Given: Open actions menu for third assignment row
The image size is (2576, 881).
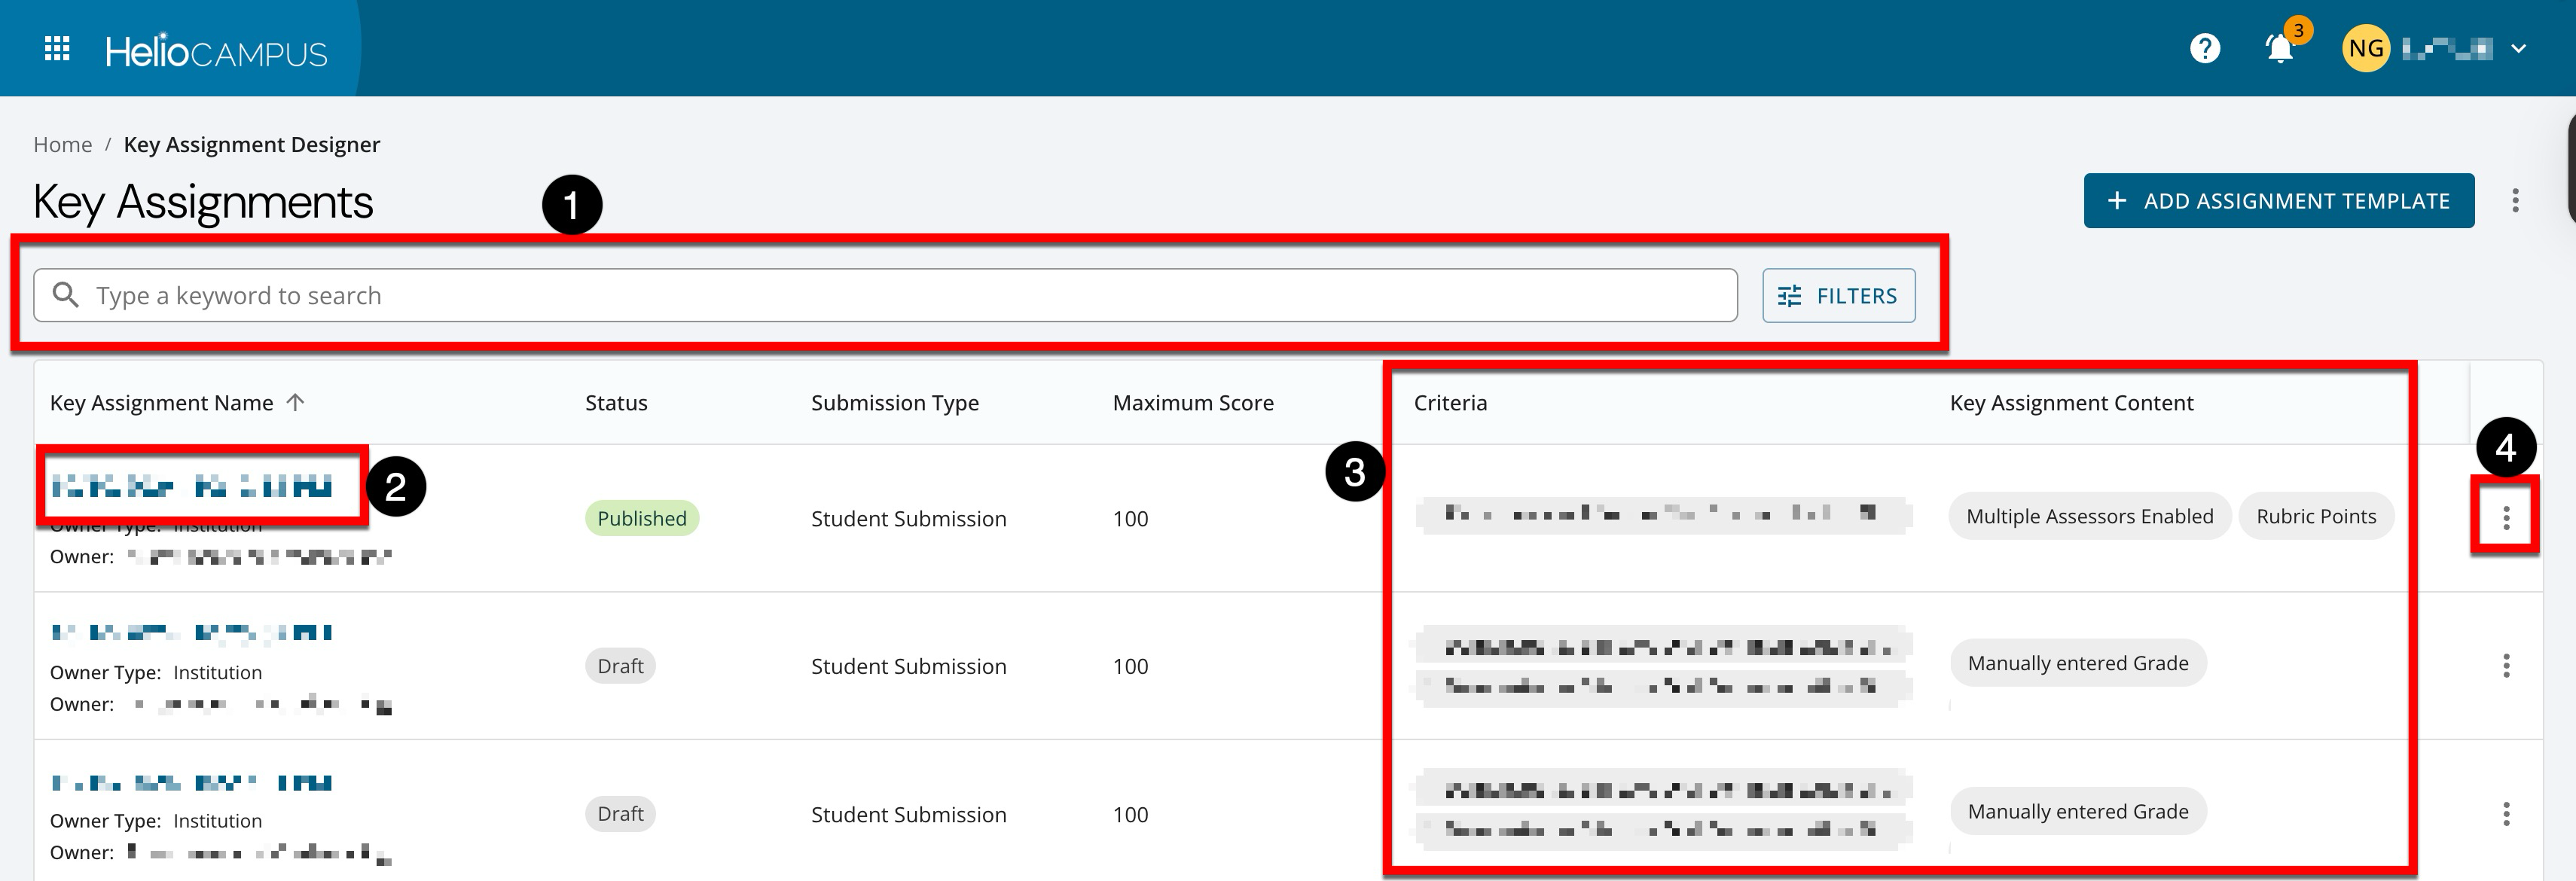Looking at the screenshot, I should click(x=2505, y=814).
